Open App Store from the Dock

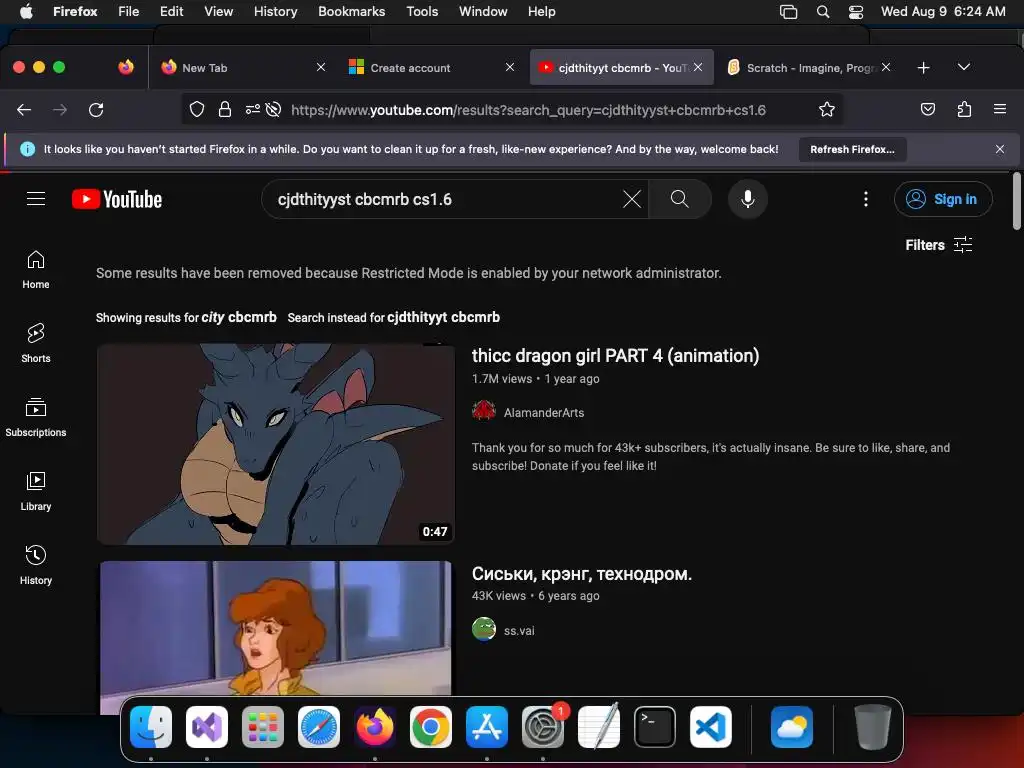tap(487, 727)
